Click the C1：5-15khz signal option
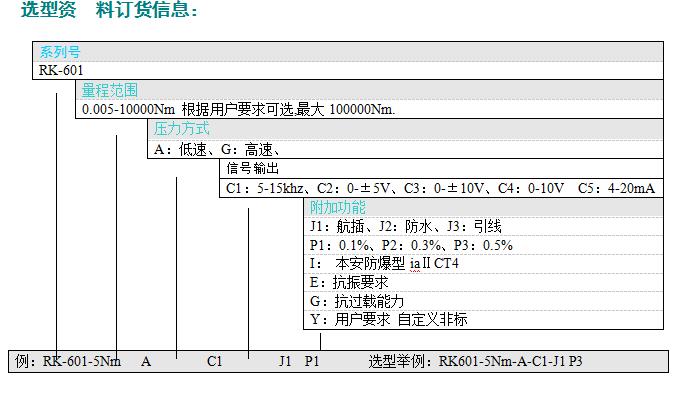Screen dimensions: 683x399 coord(264,188)
